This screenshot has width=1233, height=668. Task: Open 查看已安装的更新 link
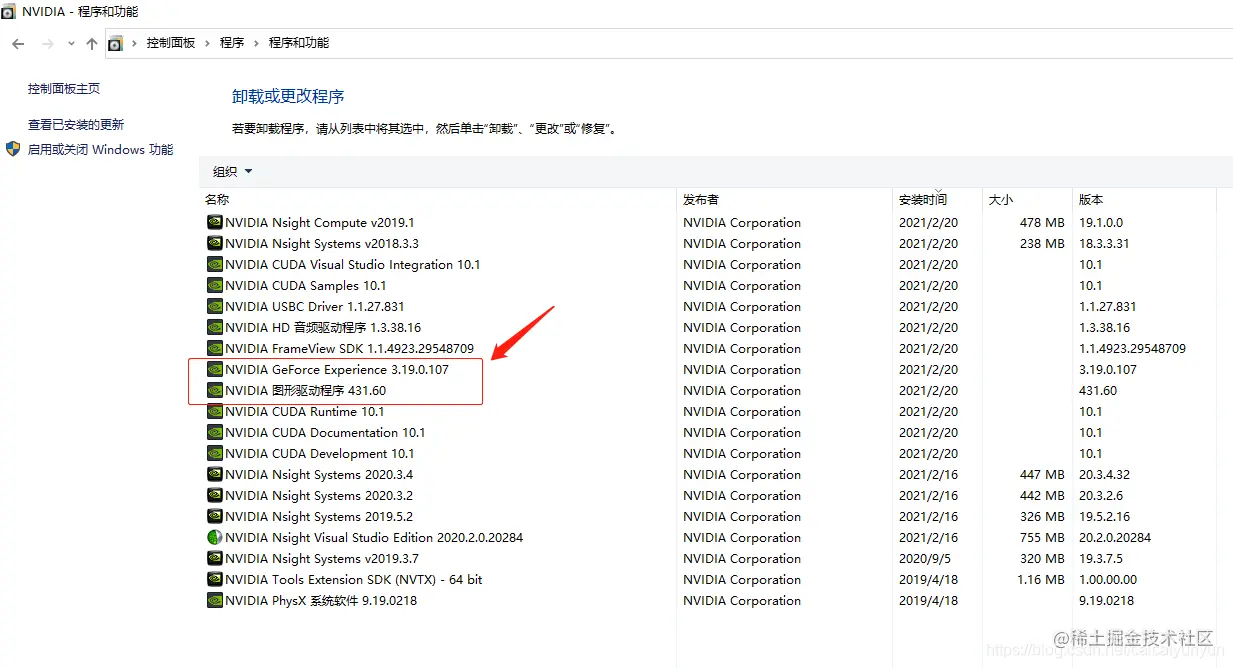(x=76, y=125)
